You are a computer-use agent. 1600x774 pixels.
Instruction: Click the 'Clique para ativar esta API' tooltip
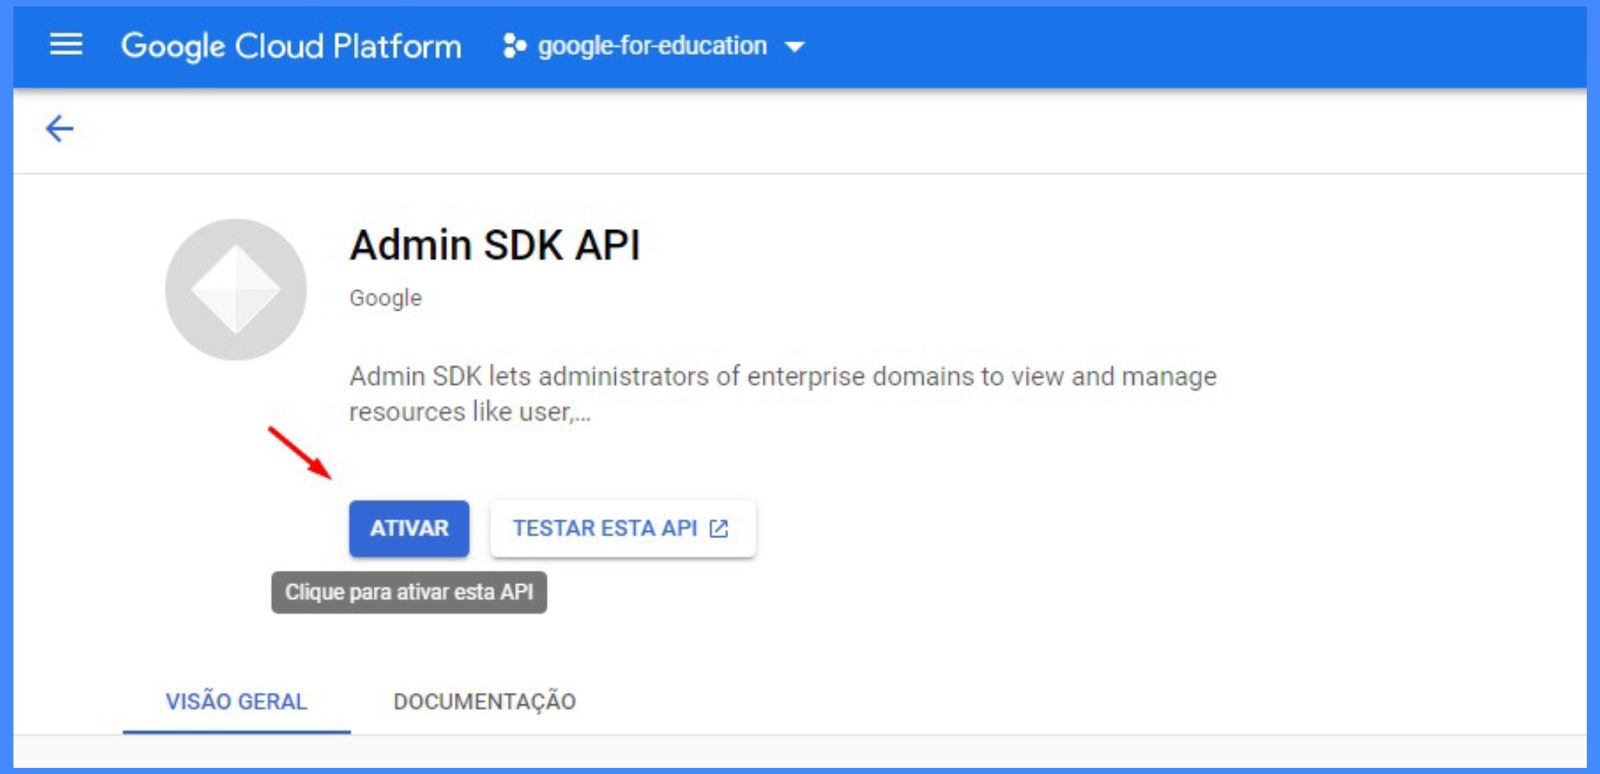point(409,592)
